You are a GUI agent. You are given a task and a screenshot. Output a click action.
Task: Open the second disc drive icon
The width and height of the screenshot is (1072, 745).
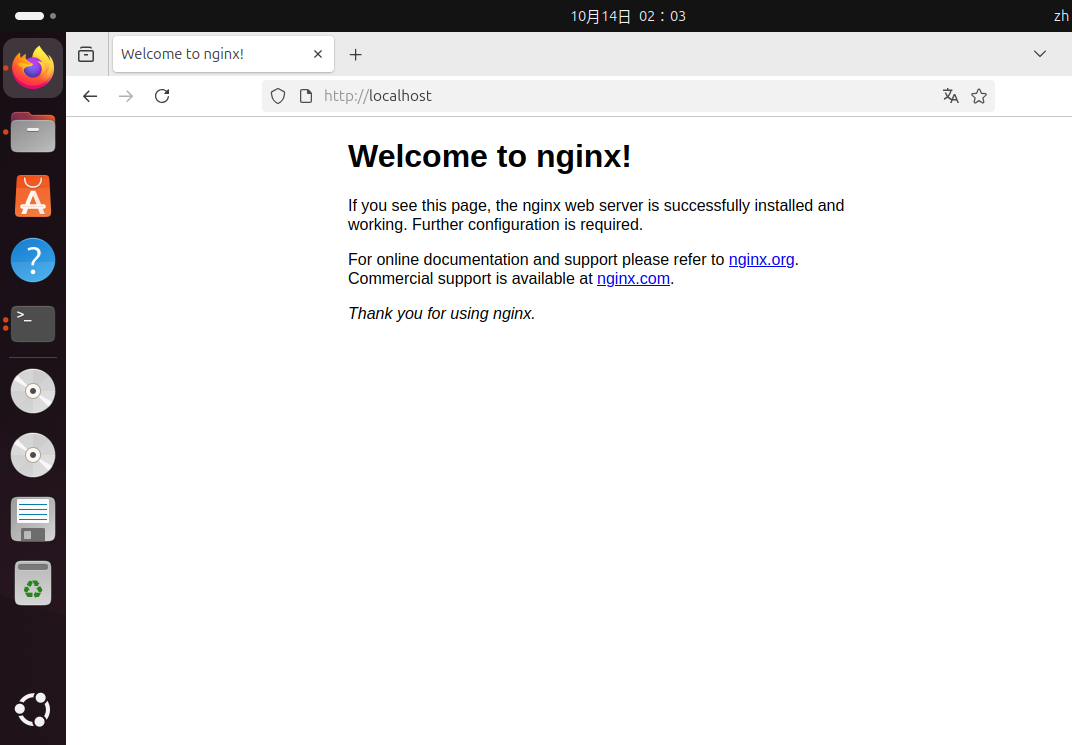tap(33, 455)
